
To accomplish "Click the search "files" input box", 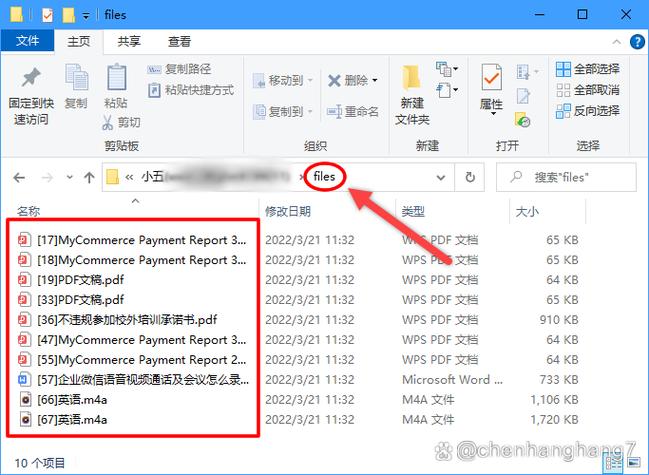I will [566, 178].
